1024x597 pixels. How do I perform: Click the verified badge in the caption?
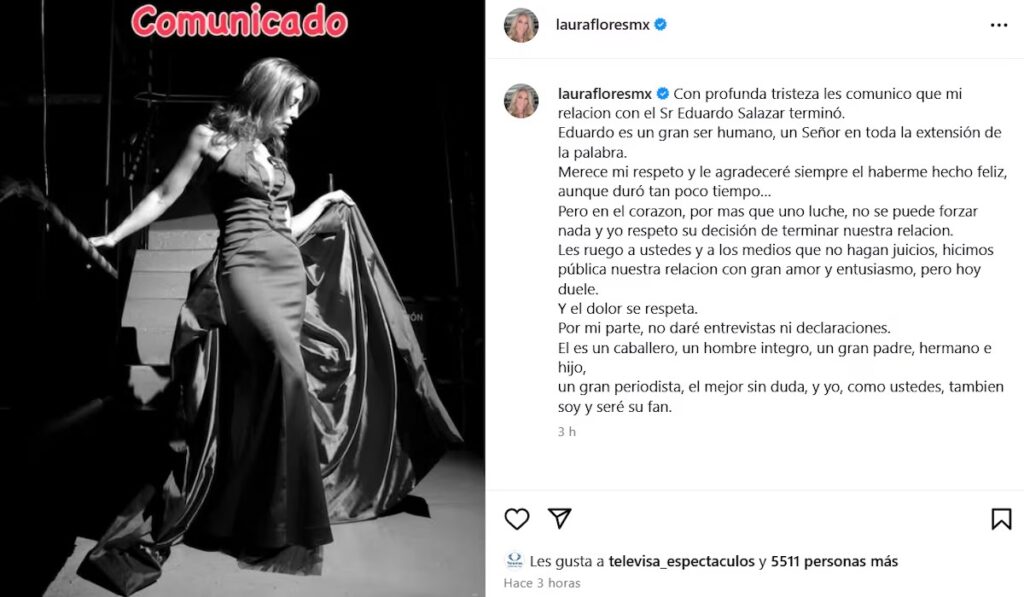[x=662, y=94]
